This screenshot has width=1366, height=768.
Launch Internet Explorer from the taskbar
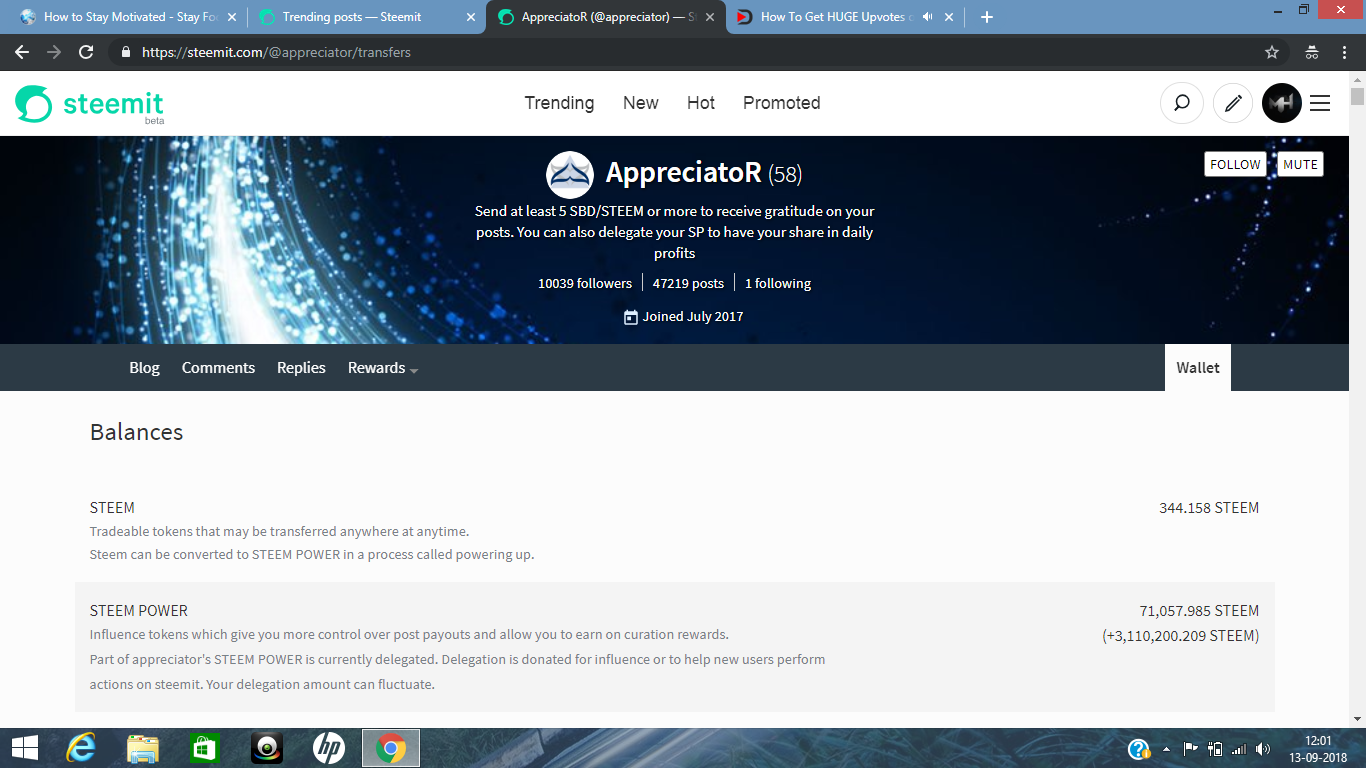click(81, 748)
